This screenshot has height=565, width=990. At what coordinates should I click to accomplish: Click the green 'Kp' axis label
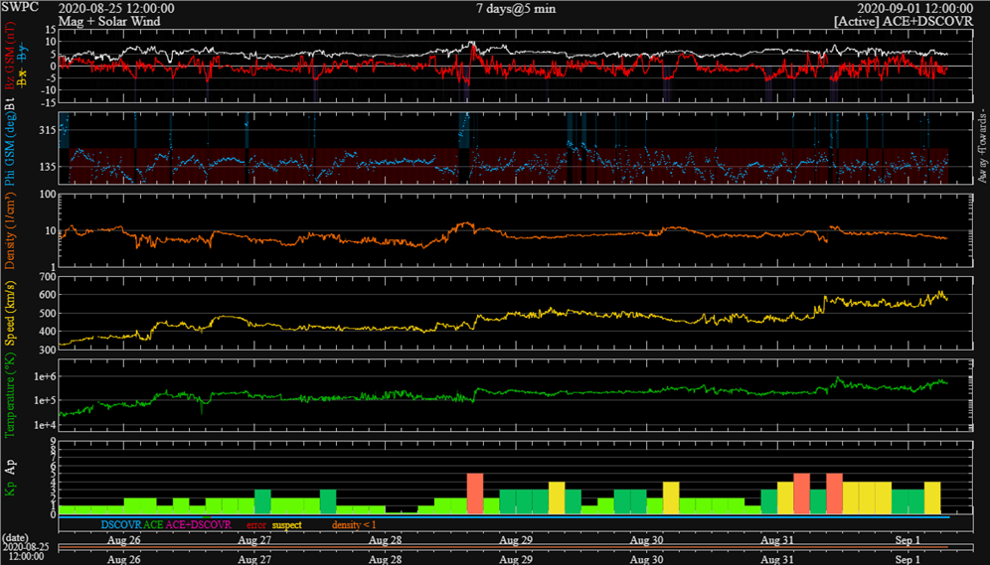pos(9,489)
